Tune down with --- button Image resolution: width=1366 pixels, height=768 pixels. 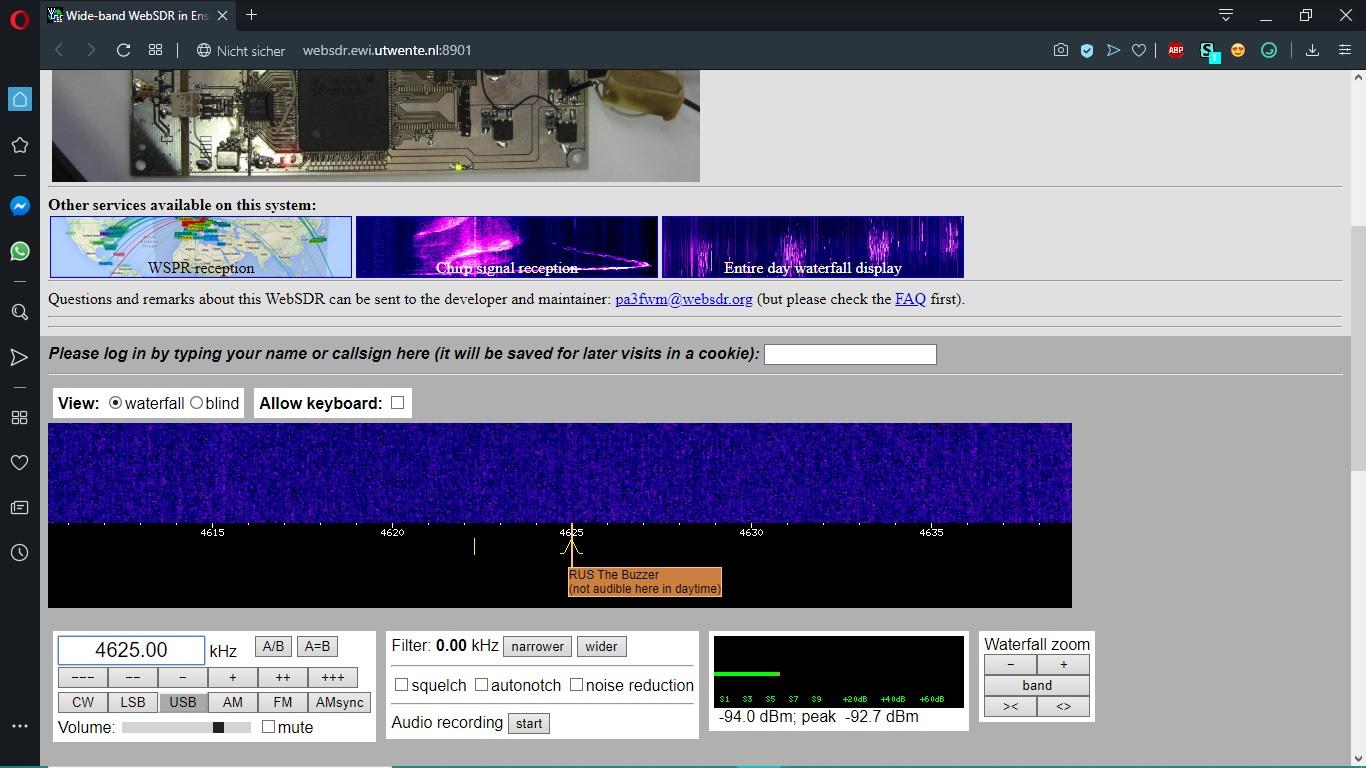pyautogui.click(x=83, y=677)
